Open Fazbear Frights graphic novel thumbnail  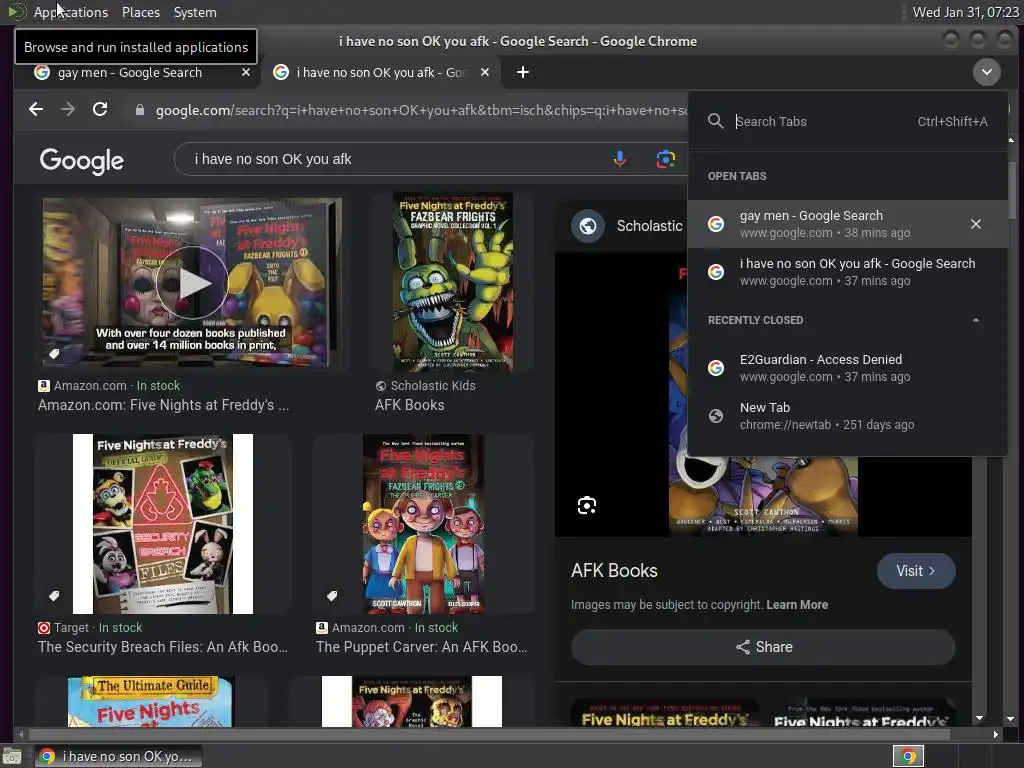[x=453, y=281]
